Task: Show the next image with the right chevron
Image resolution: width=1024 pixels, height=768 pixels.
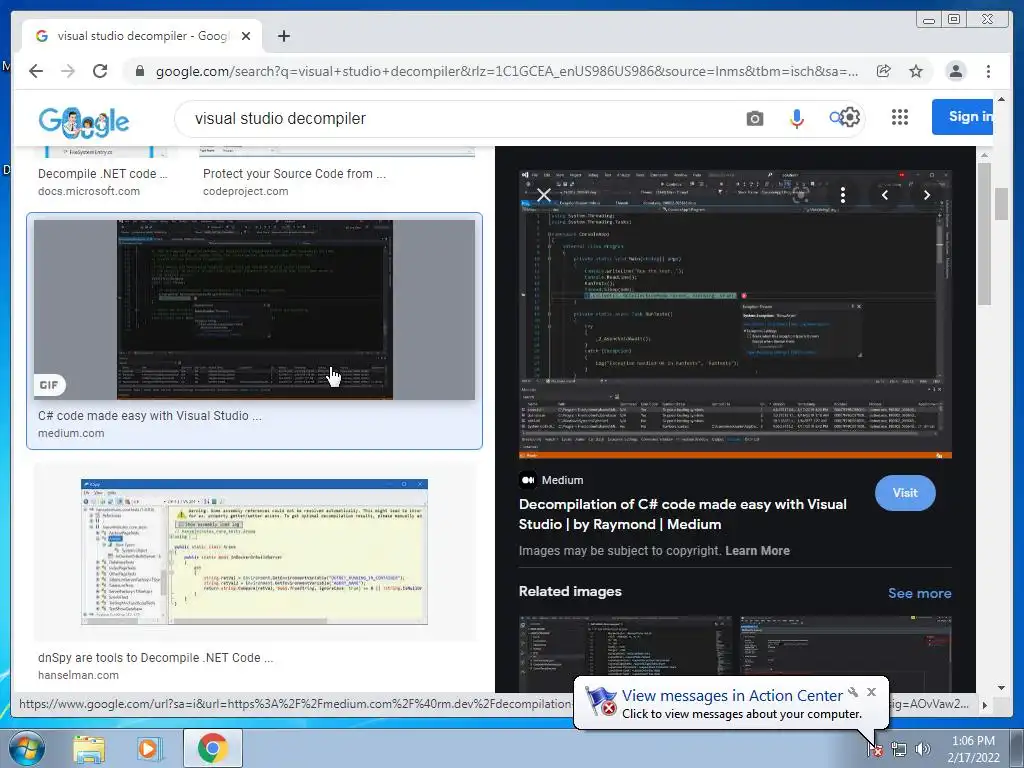Action: 927,195
